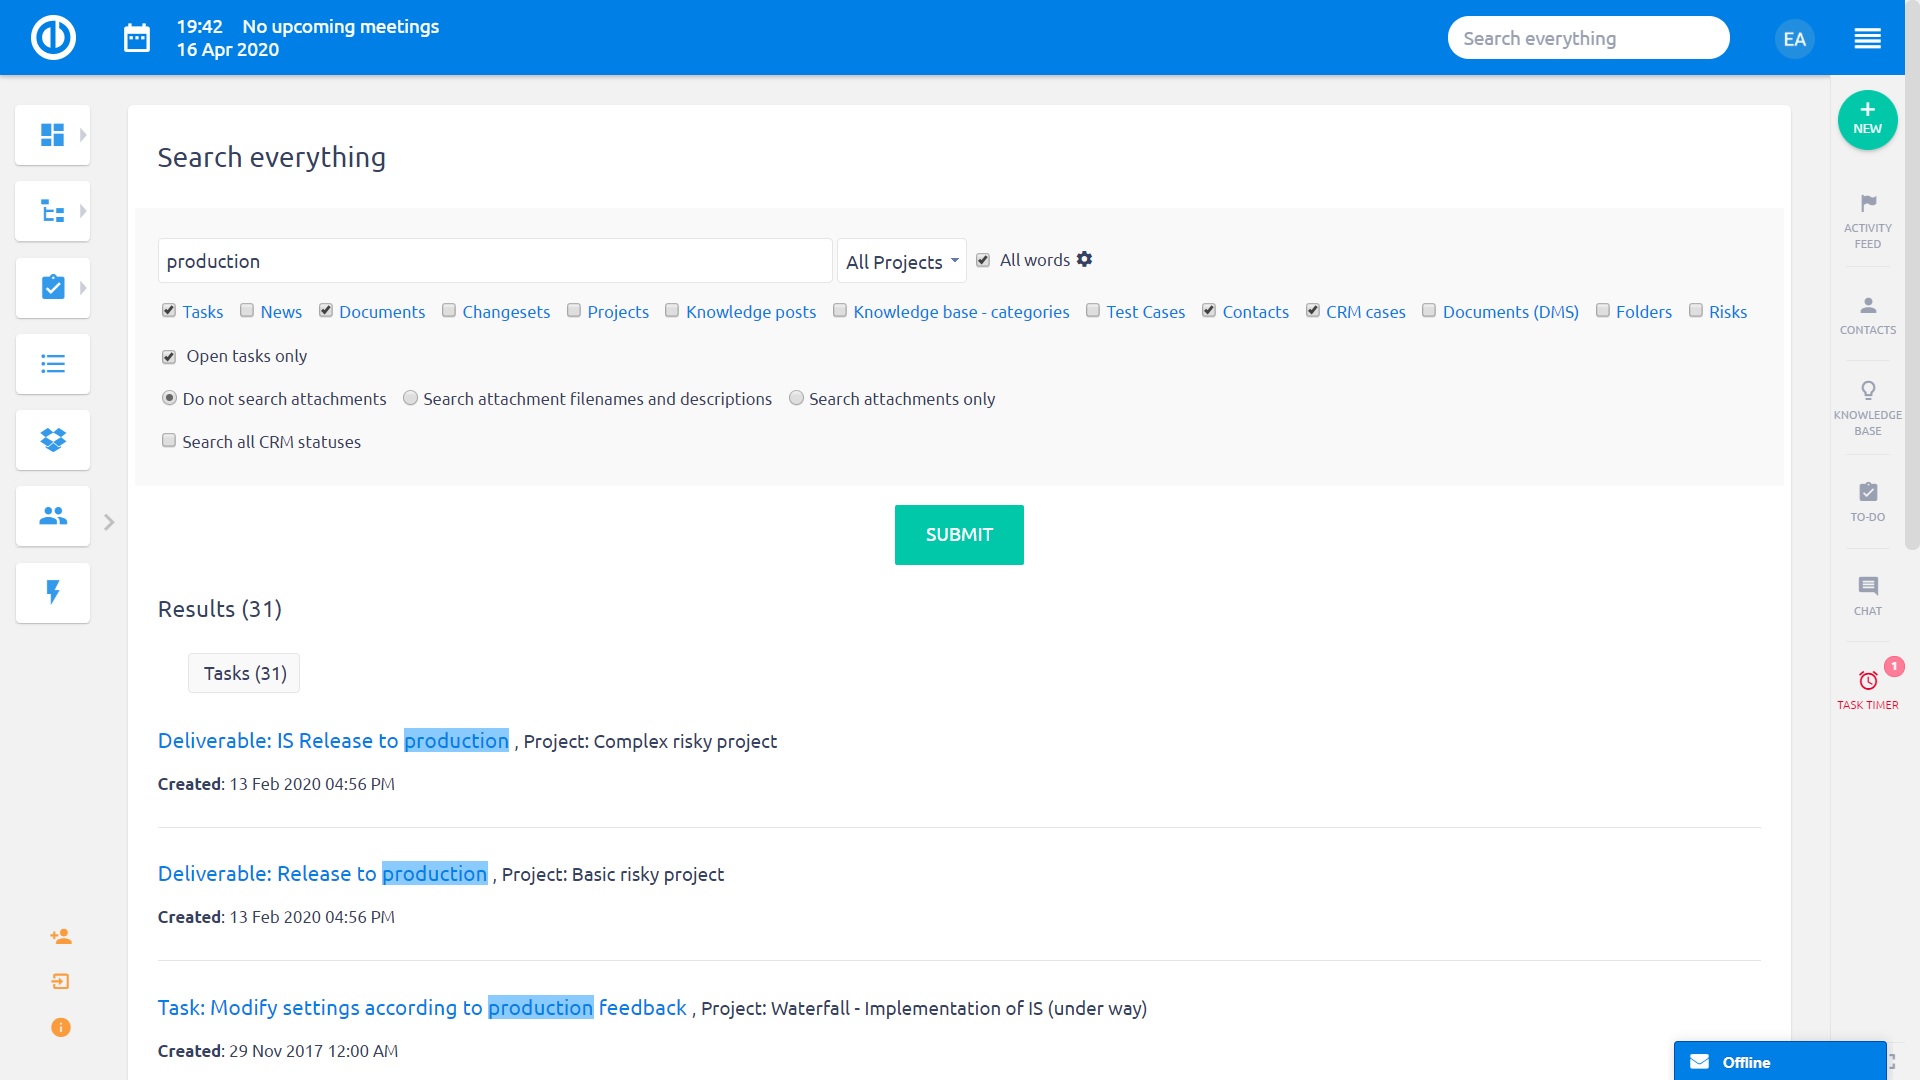Open the Task Timer
Image resolution: width=1920 pixels, height=1080 pixels.
pos(1867,690)
